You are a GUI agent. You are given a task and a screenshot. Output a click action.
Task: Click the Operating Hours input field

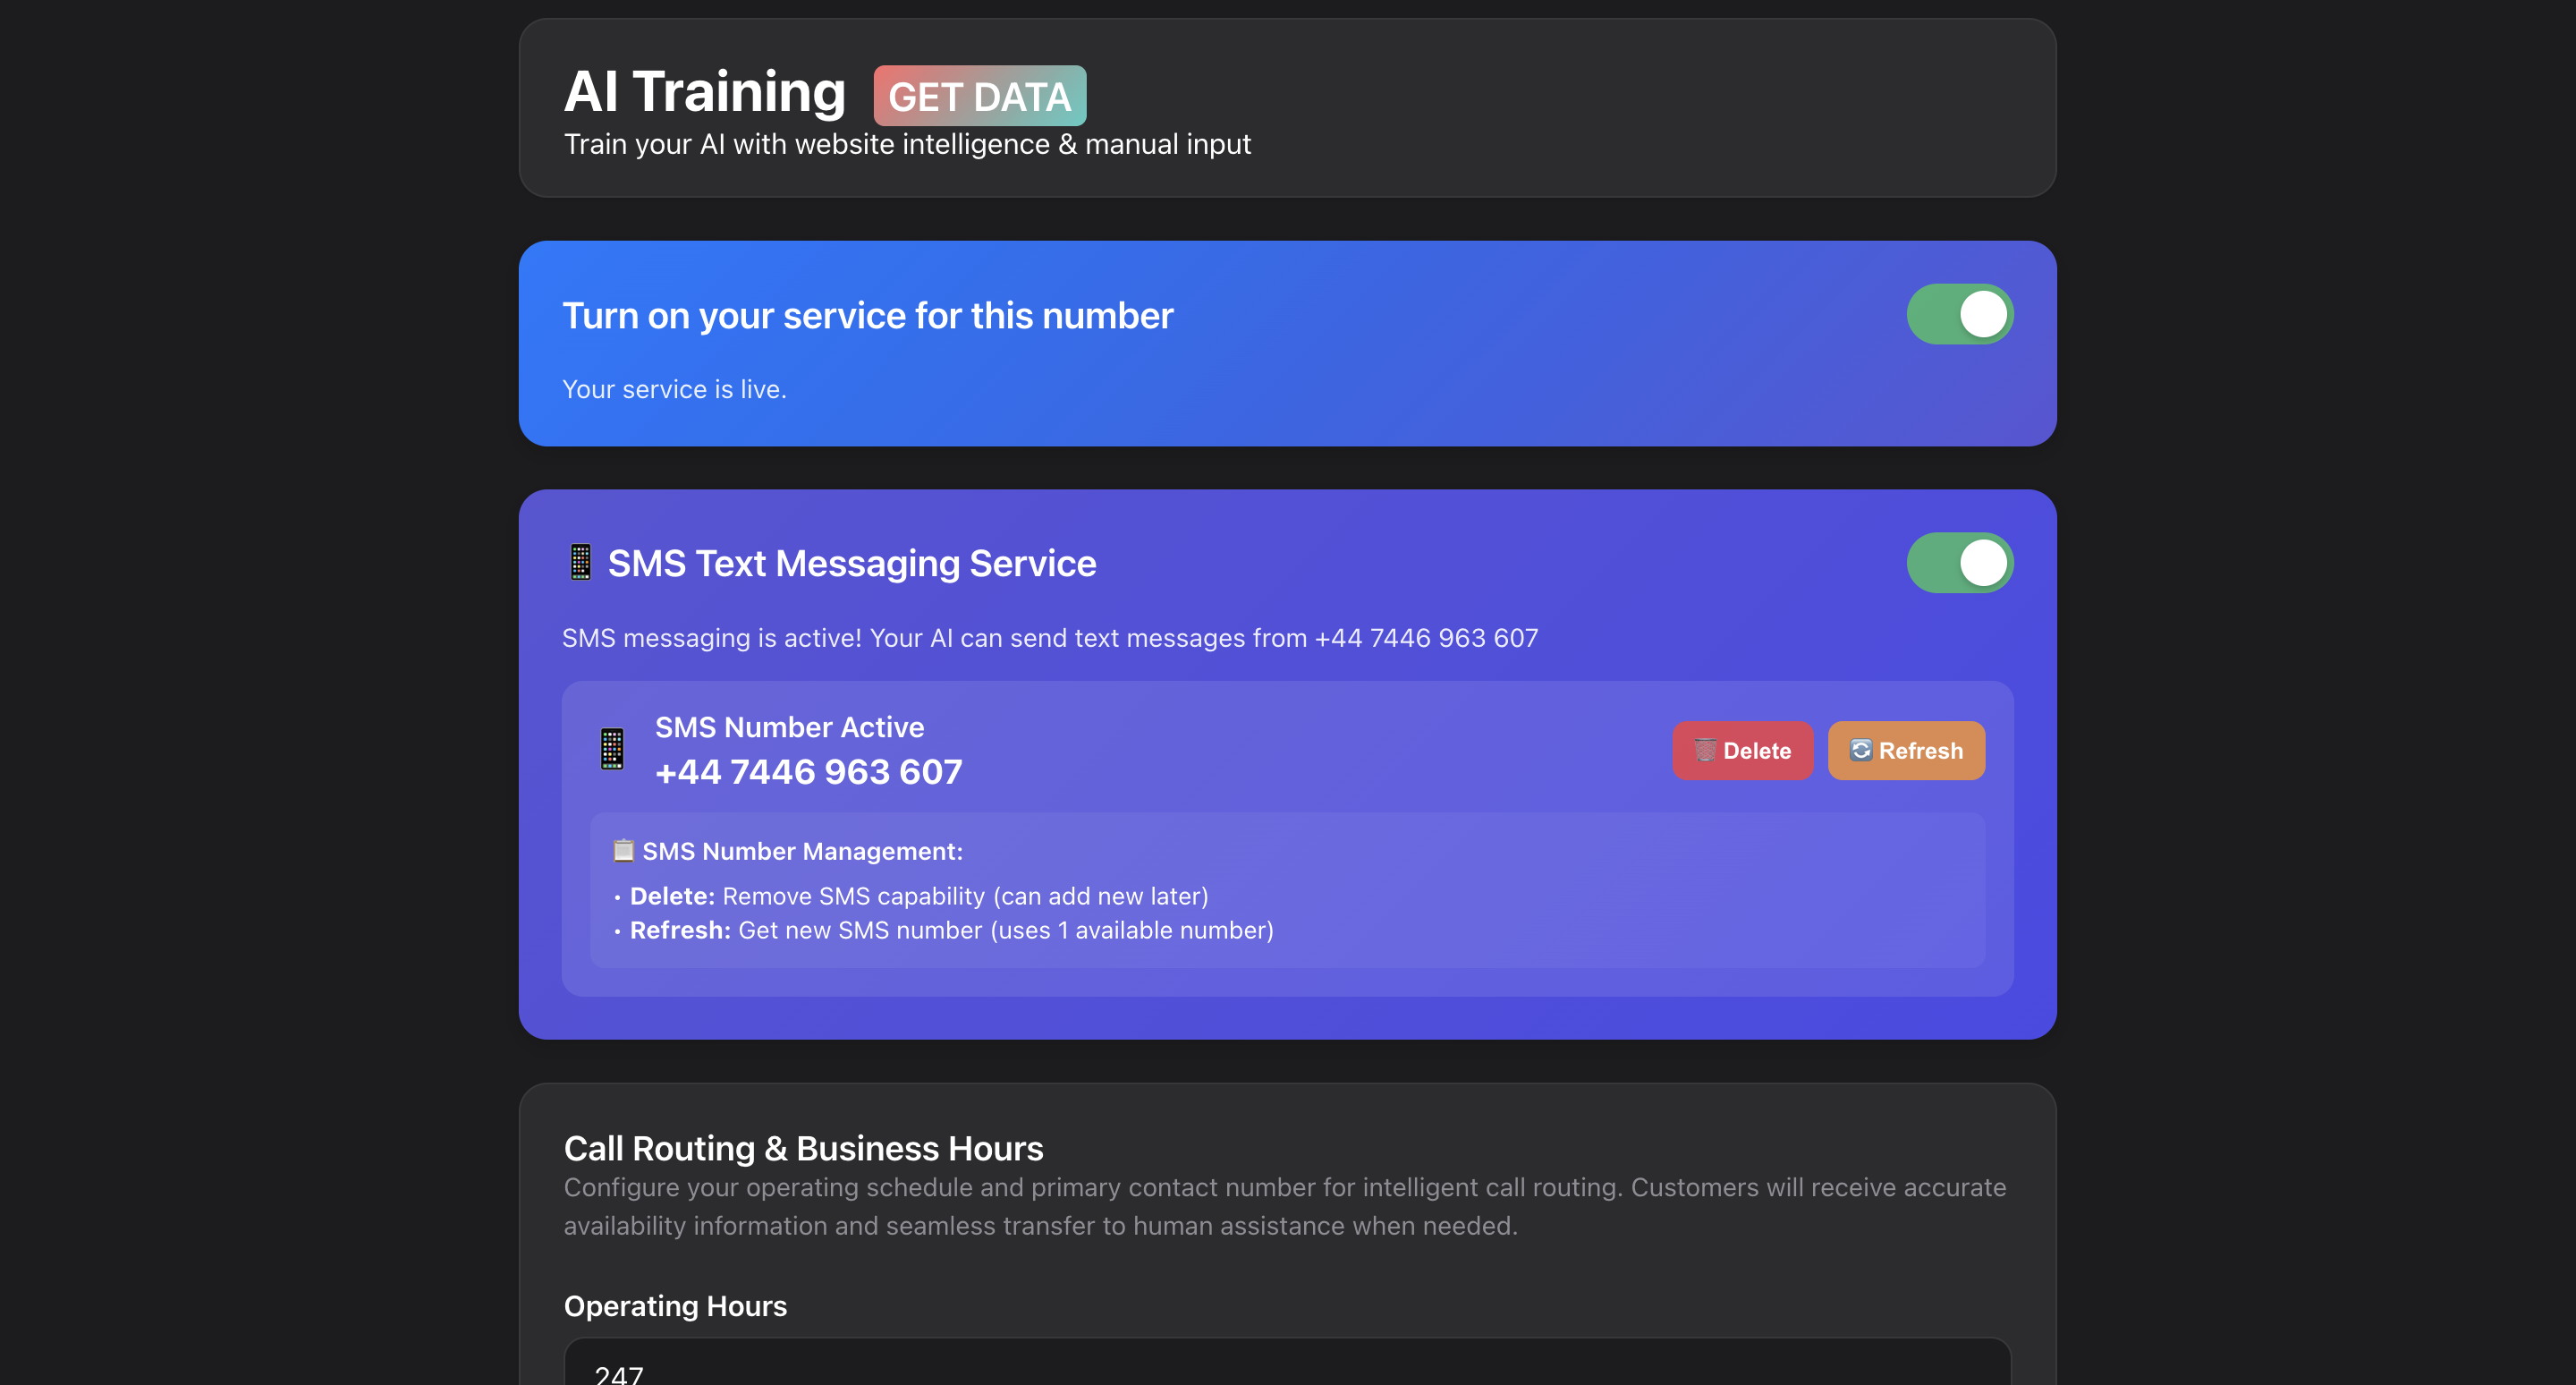coord(1287,1363)
